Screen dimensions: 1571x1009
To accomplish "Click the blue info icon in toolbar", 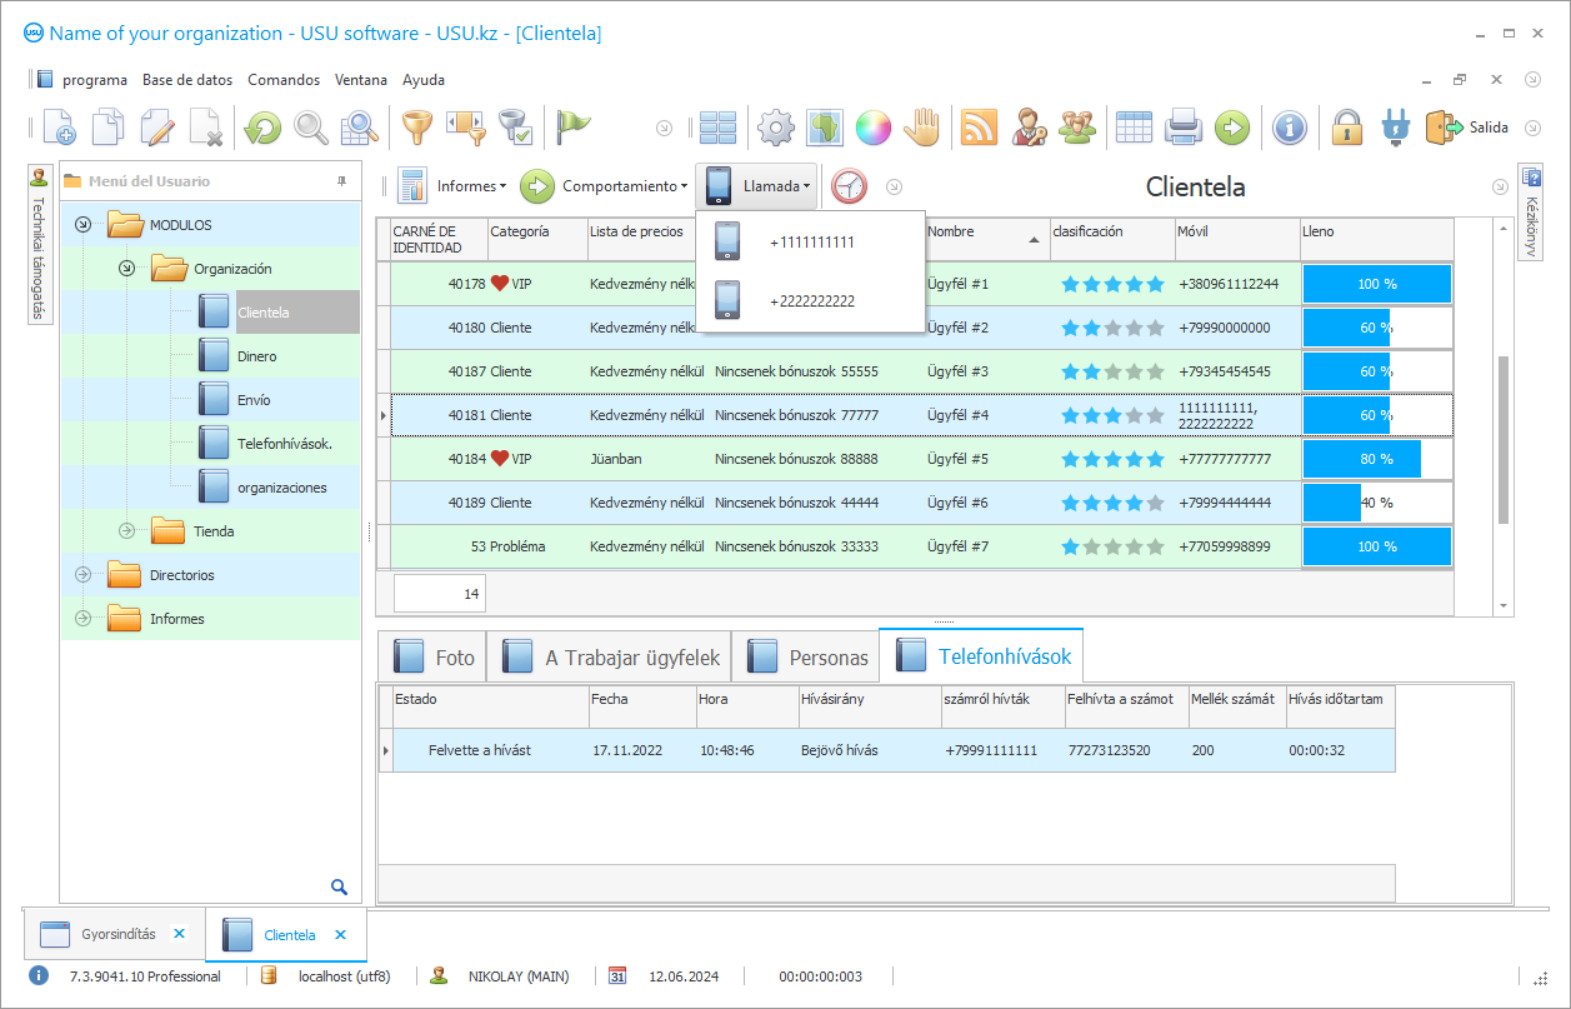I will tap(1289, 128).
